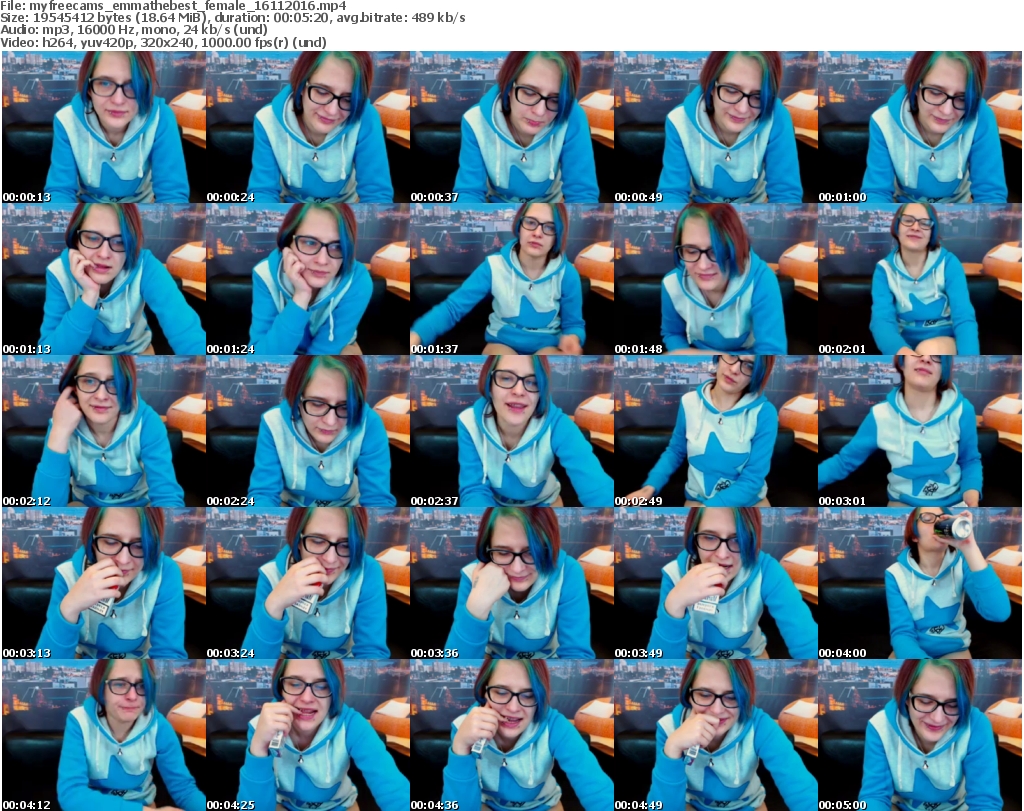Select the 00:02:24 frame
Image resolution: width=1024 pixels, height=811 pixels.
tap(307, 431)
